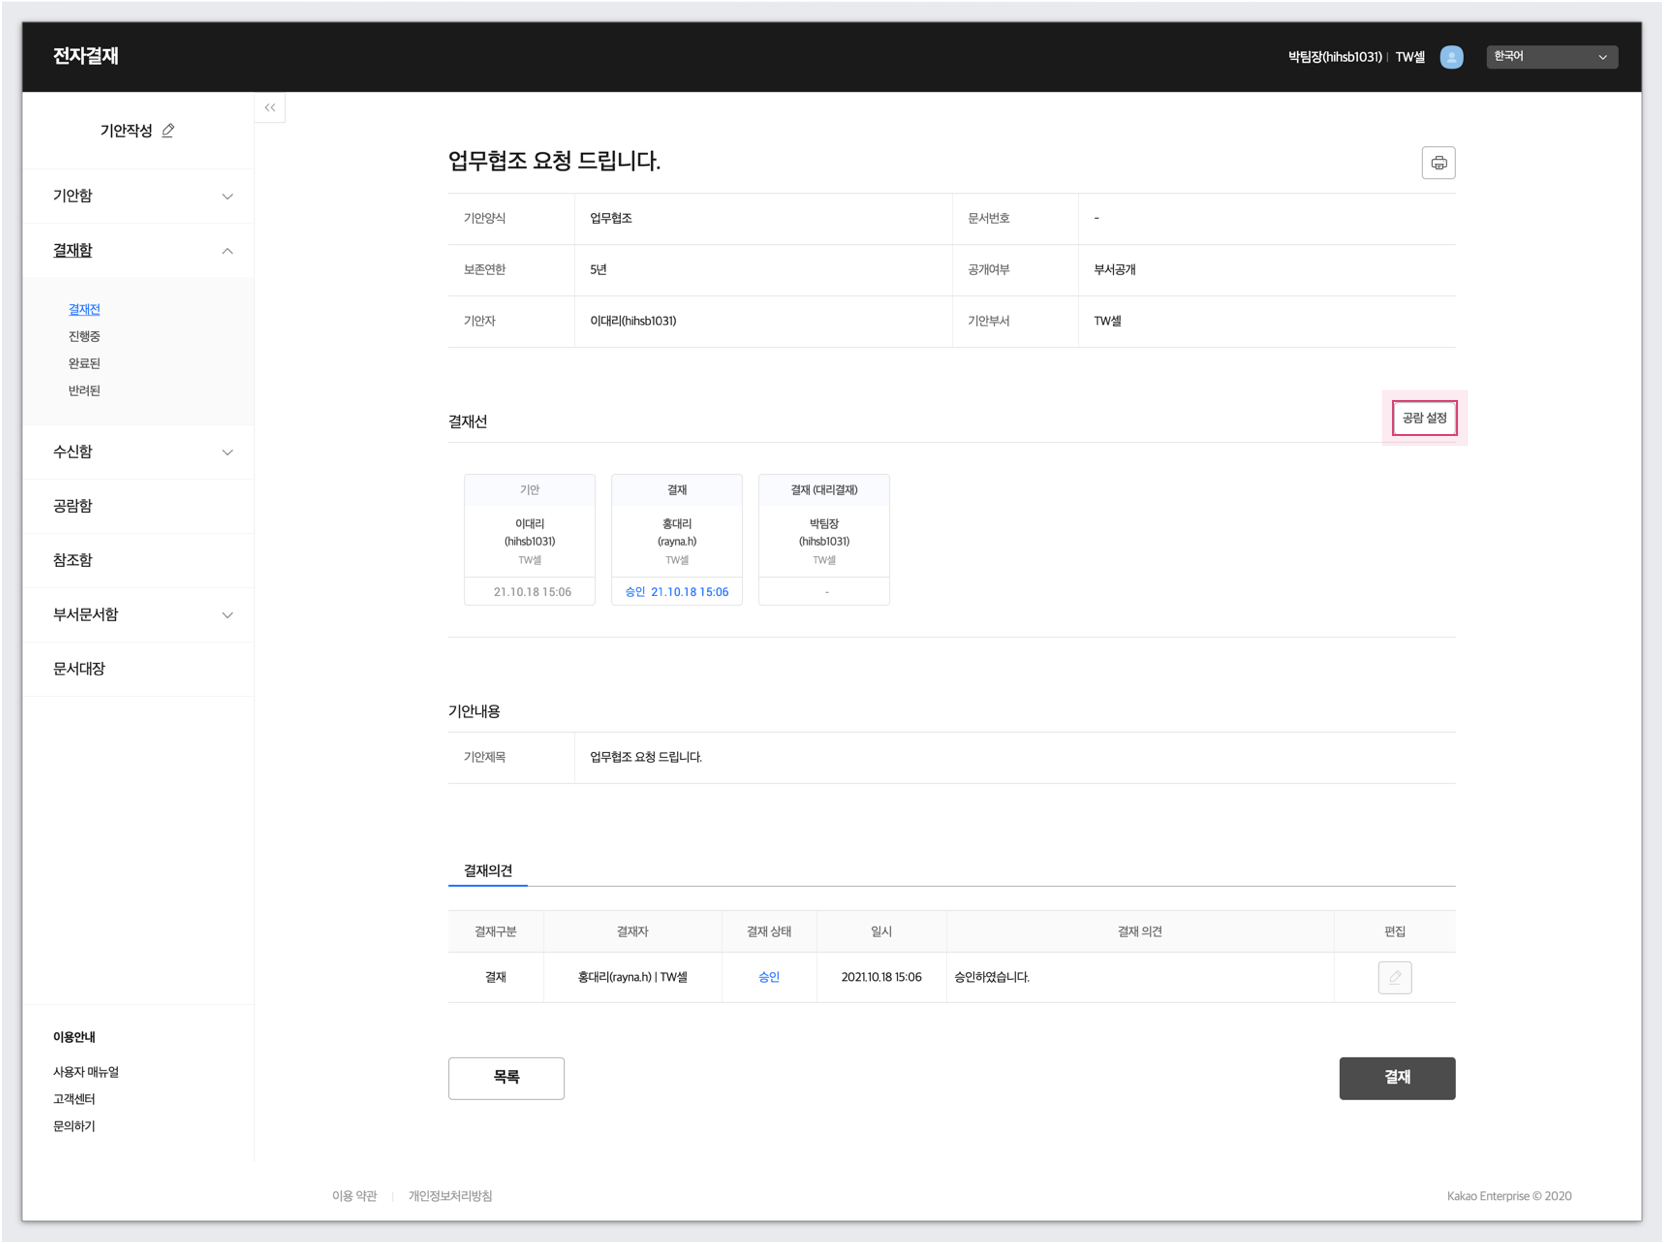Click 홍대리(rayna.h) | TW셀 table cell
Screen dimensions: 1664x1244
click(x=632, y=977)
